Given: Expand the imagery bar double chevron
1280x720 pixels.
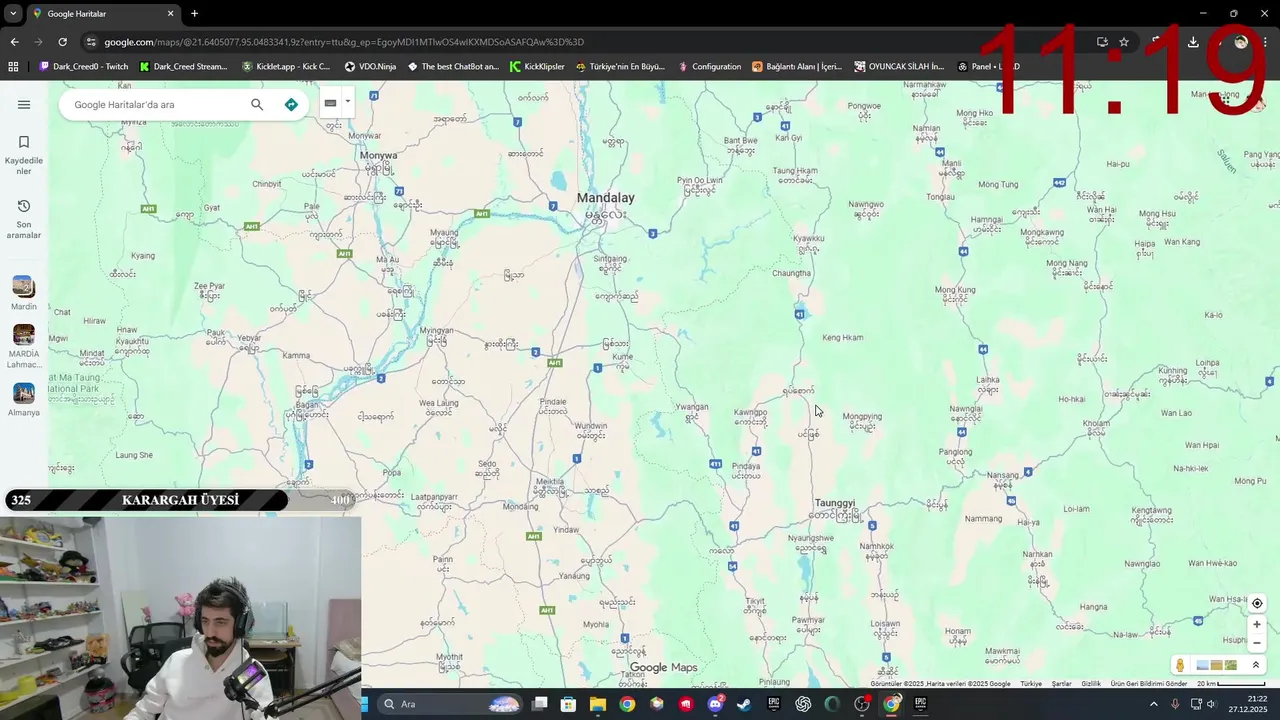Looking at the screenshot, I should (1256, 665).
